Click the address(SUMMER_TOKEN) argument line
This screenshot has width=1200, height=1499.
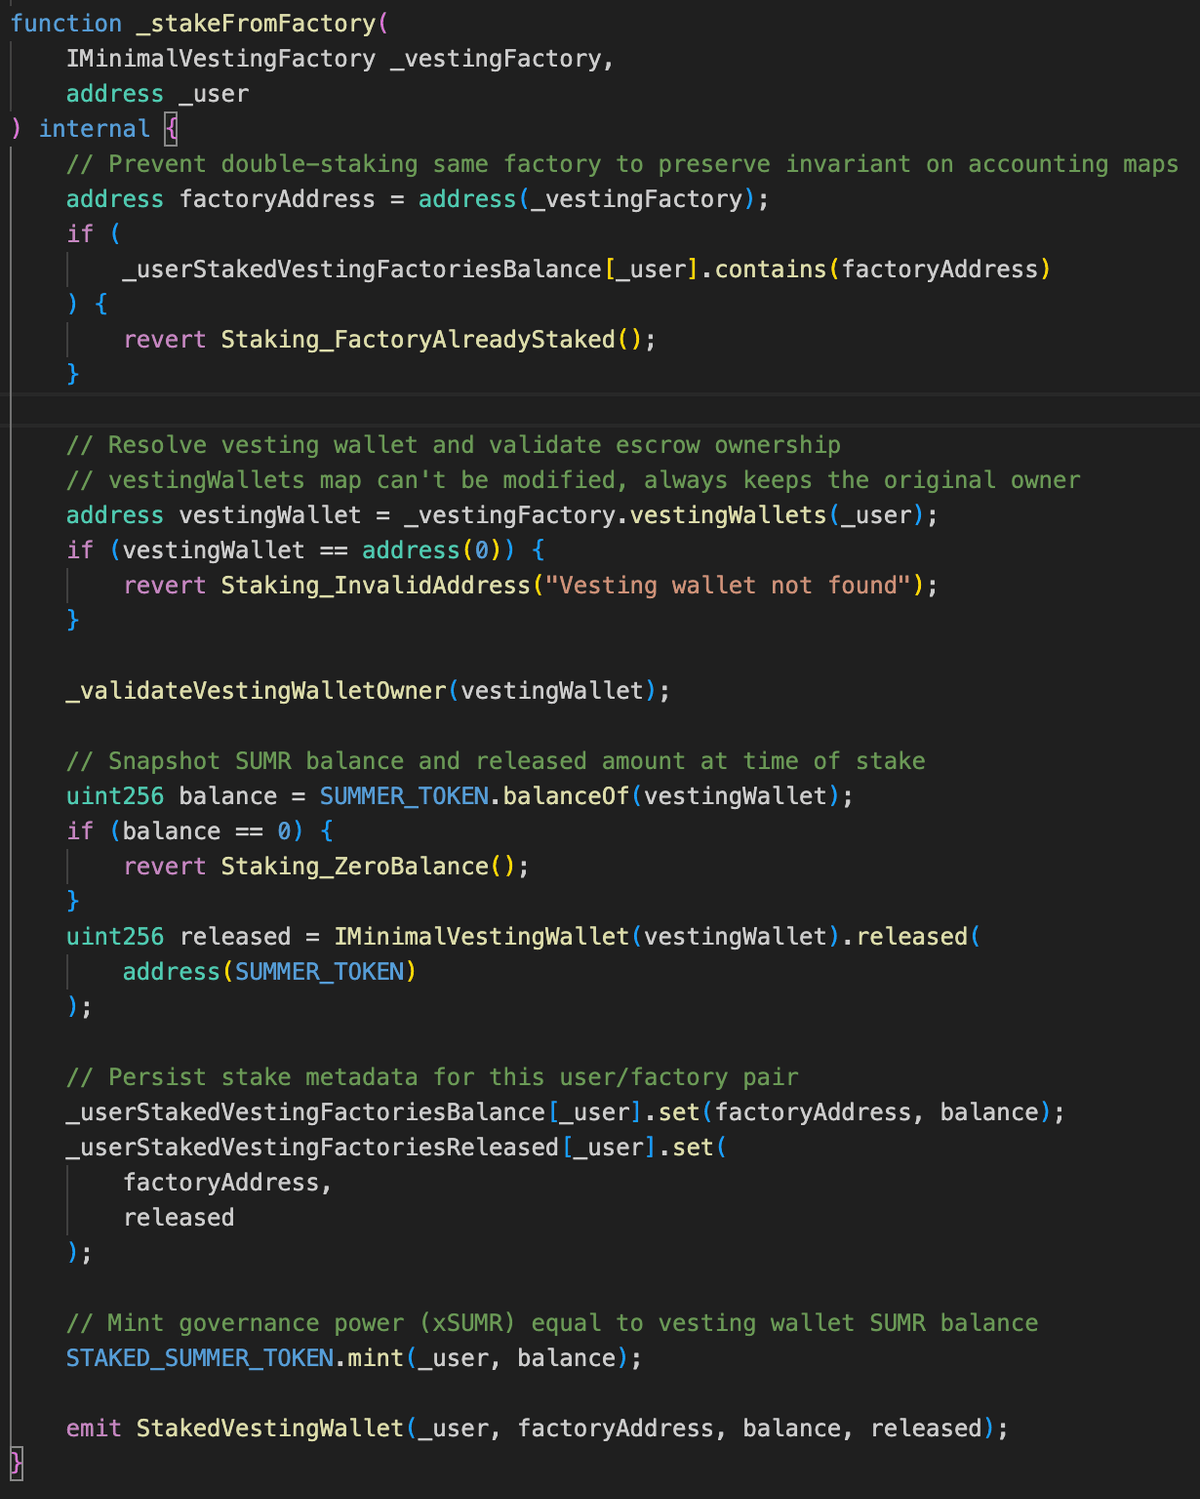coord(270,972)
